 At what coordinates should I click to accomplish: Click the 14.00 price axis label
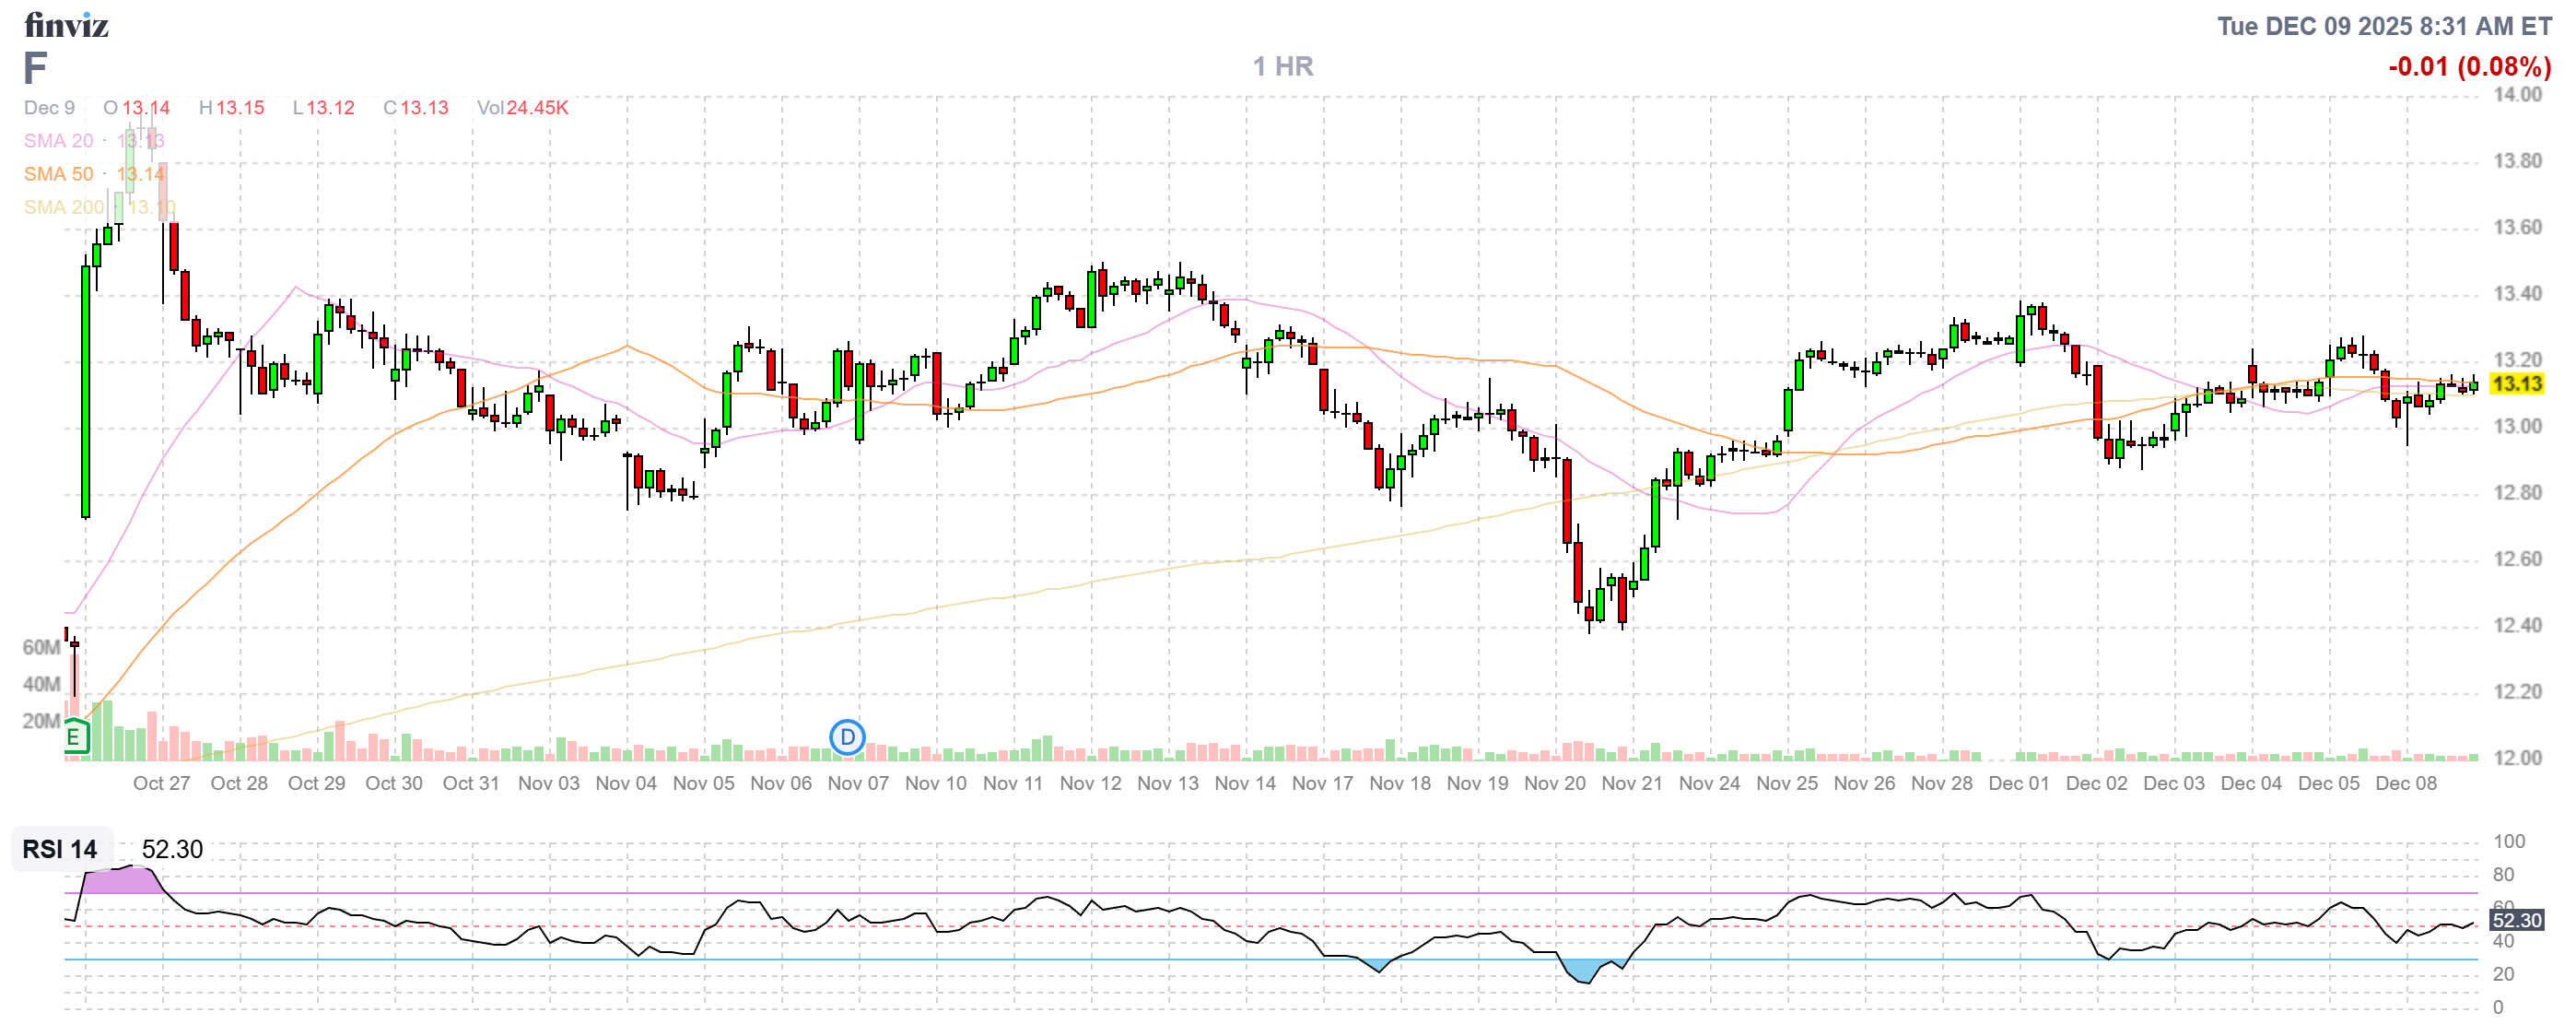click(2516, 95)
